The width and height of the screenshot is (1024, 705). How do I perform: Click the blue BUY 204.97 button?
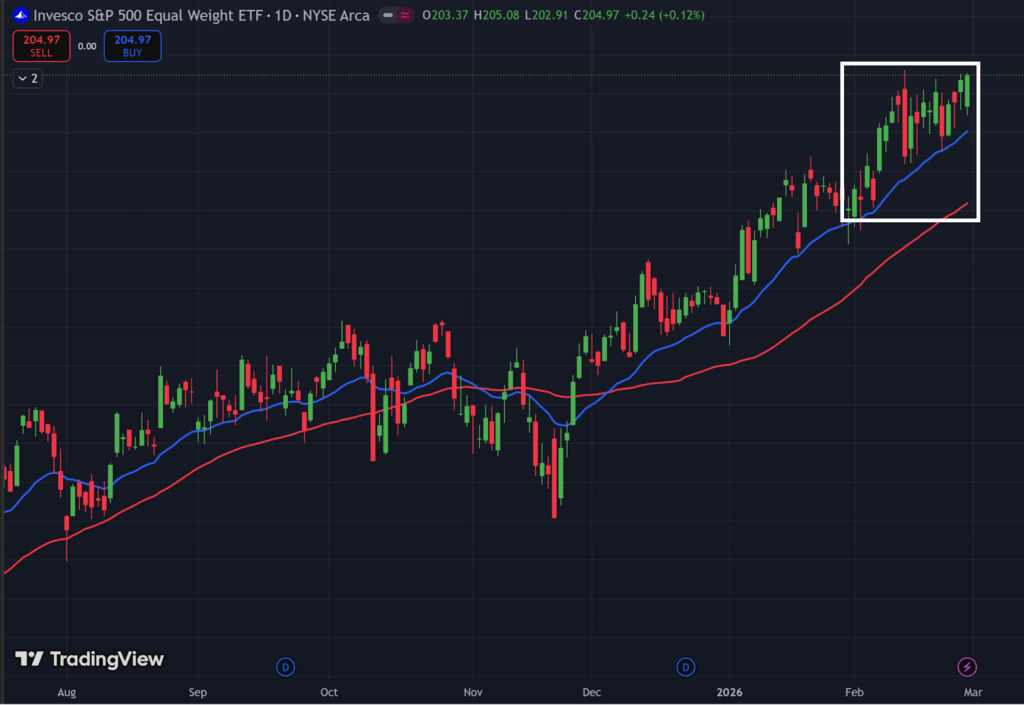tap(132, 45)
